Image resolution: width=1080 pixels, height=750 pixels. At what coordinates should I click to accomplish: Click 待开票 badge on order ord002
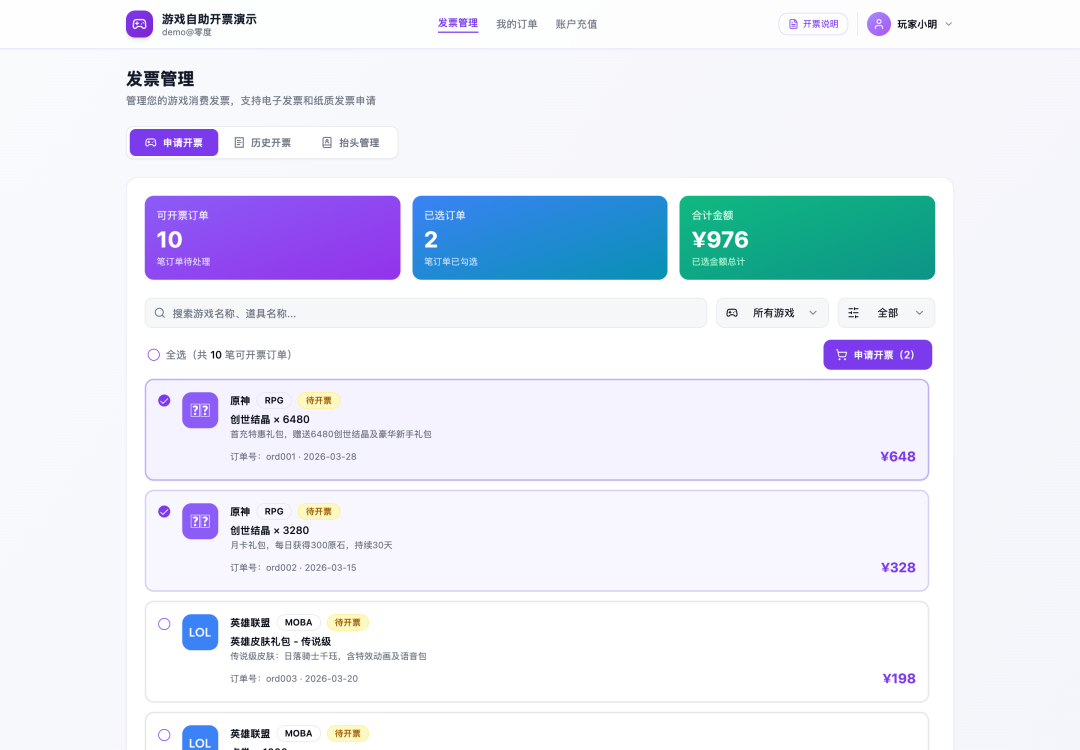pos(318,512)
